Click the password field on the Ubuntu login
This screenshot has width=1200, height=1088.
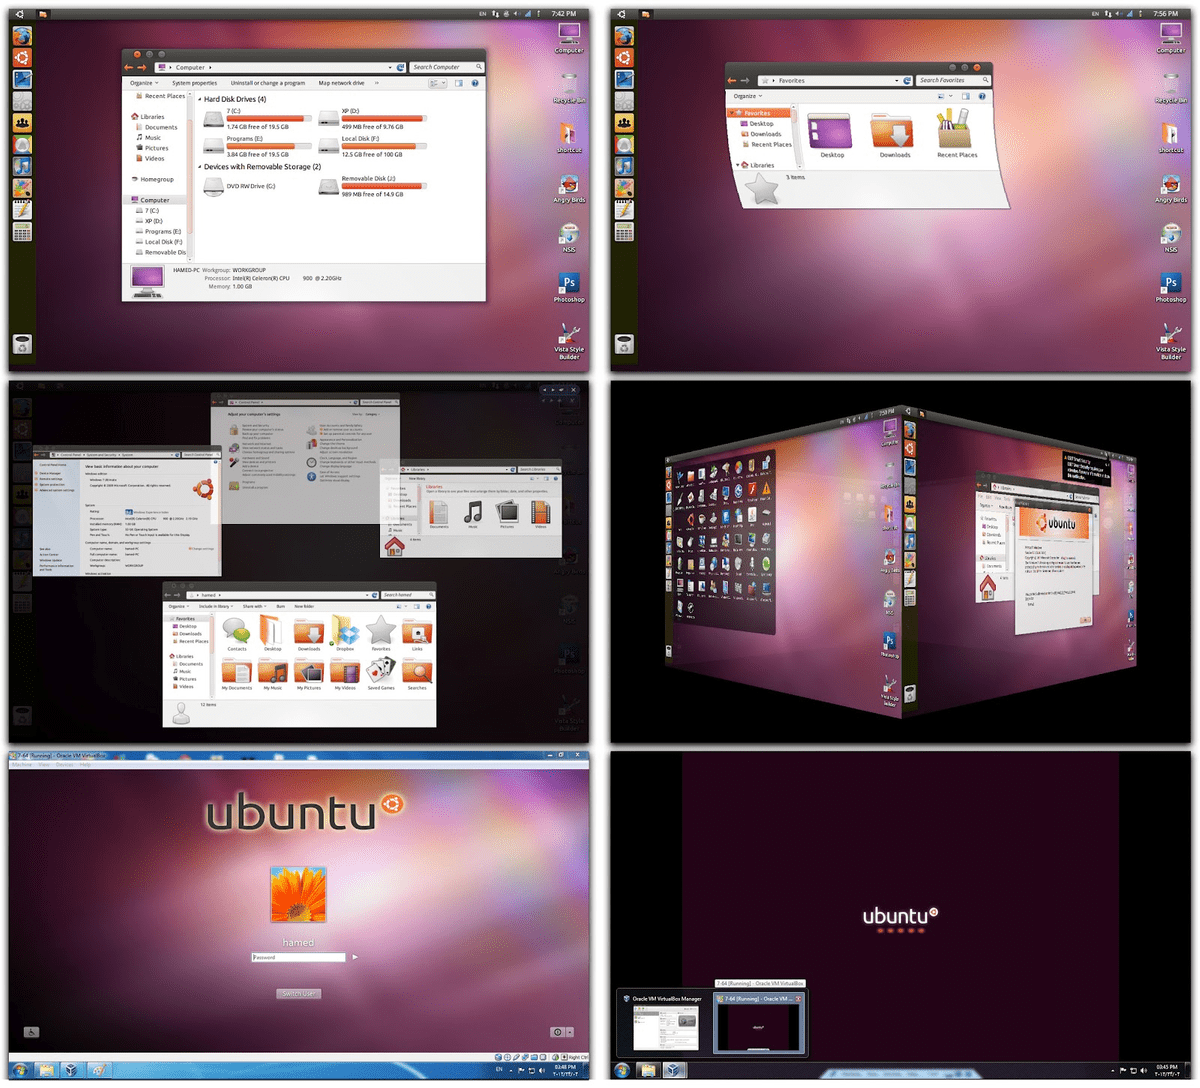click(x=297, y=956)
